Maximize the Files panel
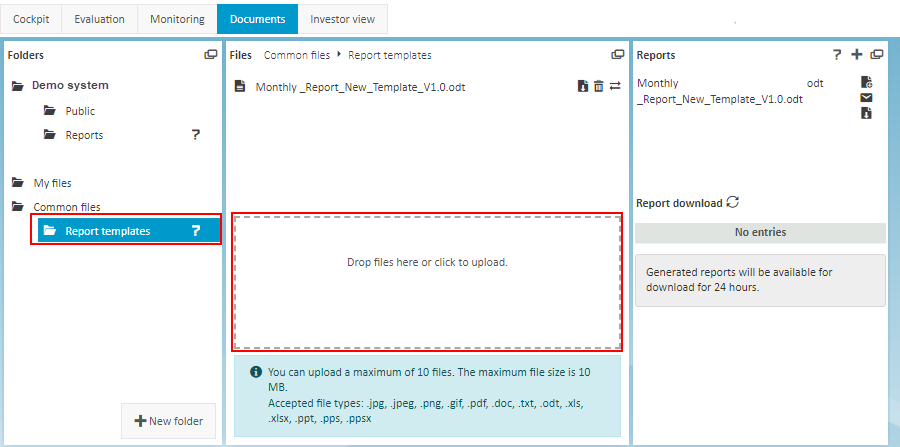The height and width of the screenshot is (447, 900). tap(617, 55)
